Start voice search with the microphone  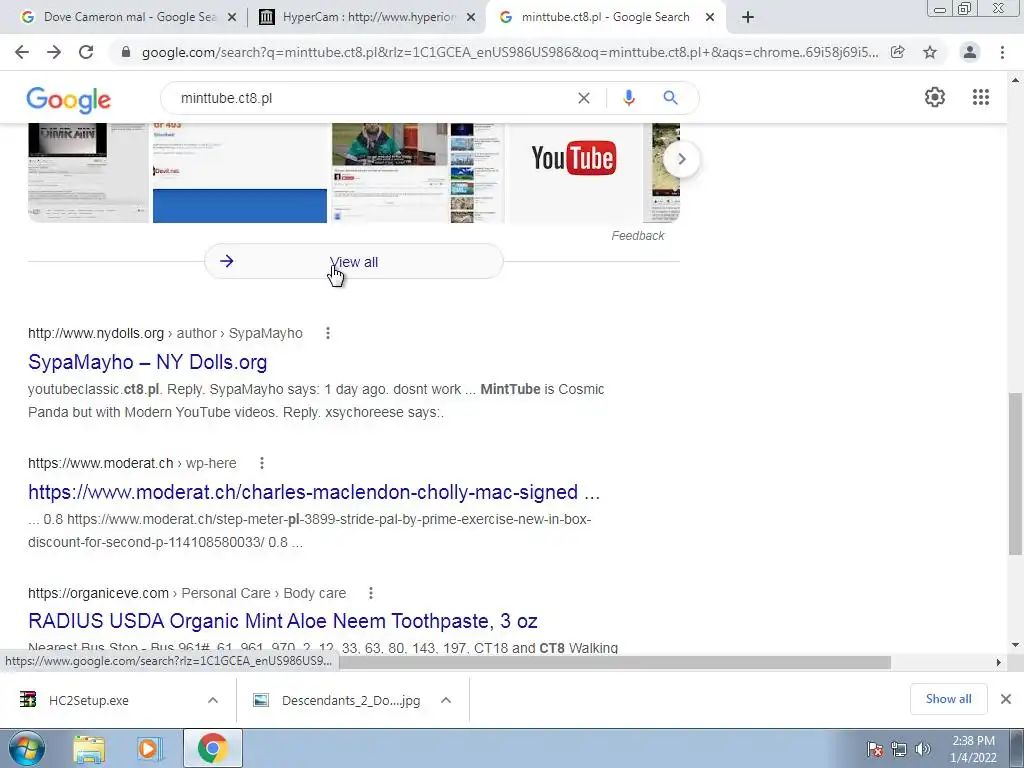pyautogui.click(x=628, y=98)
